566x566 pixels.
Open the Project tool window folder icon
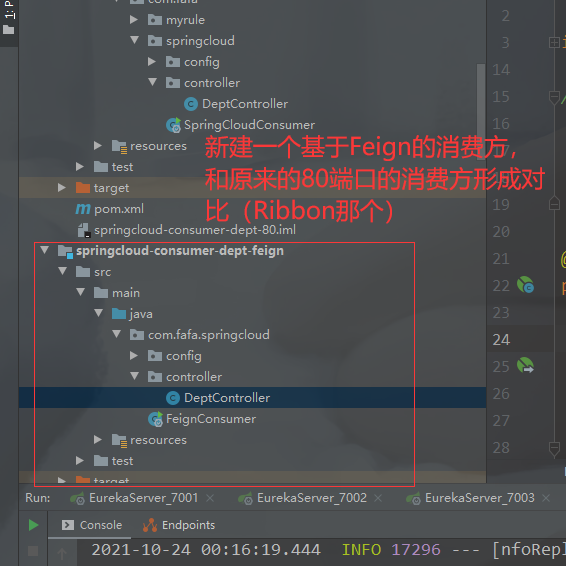[x=8, y=30]
